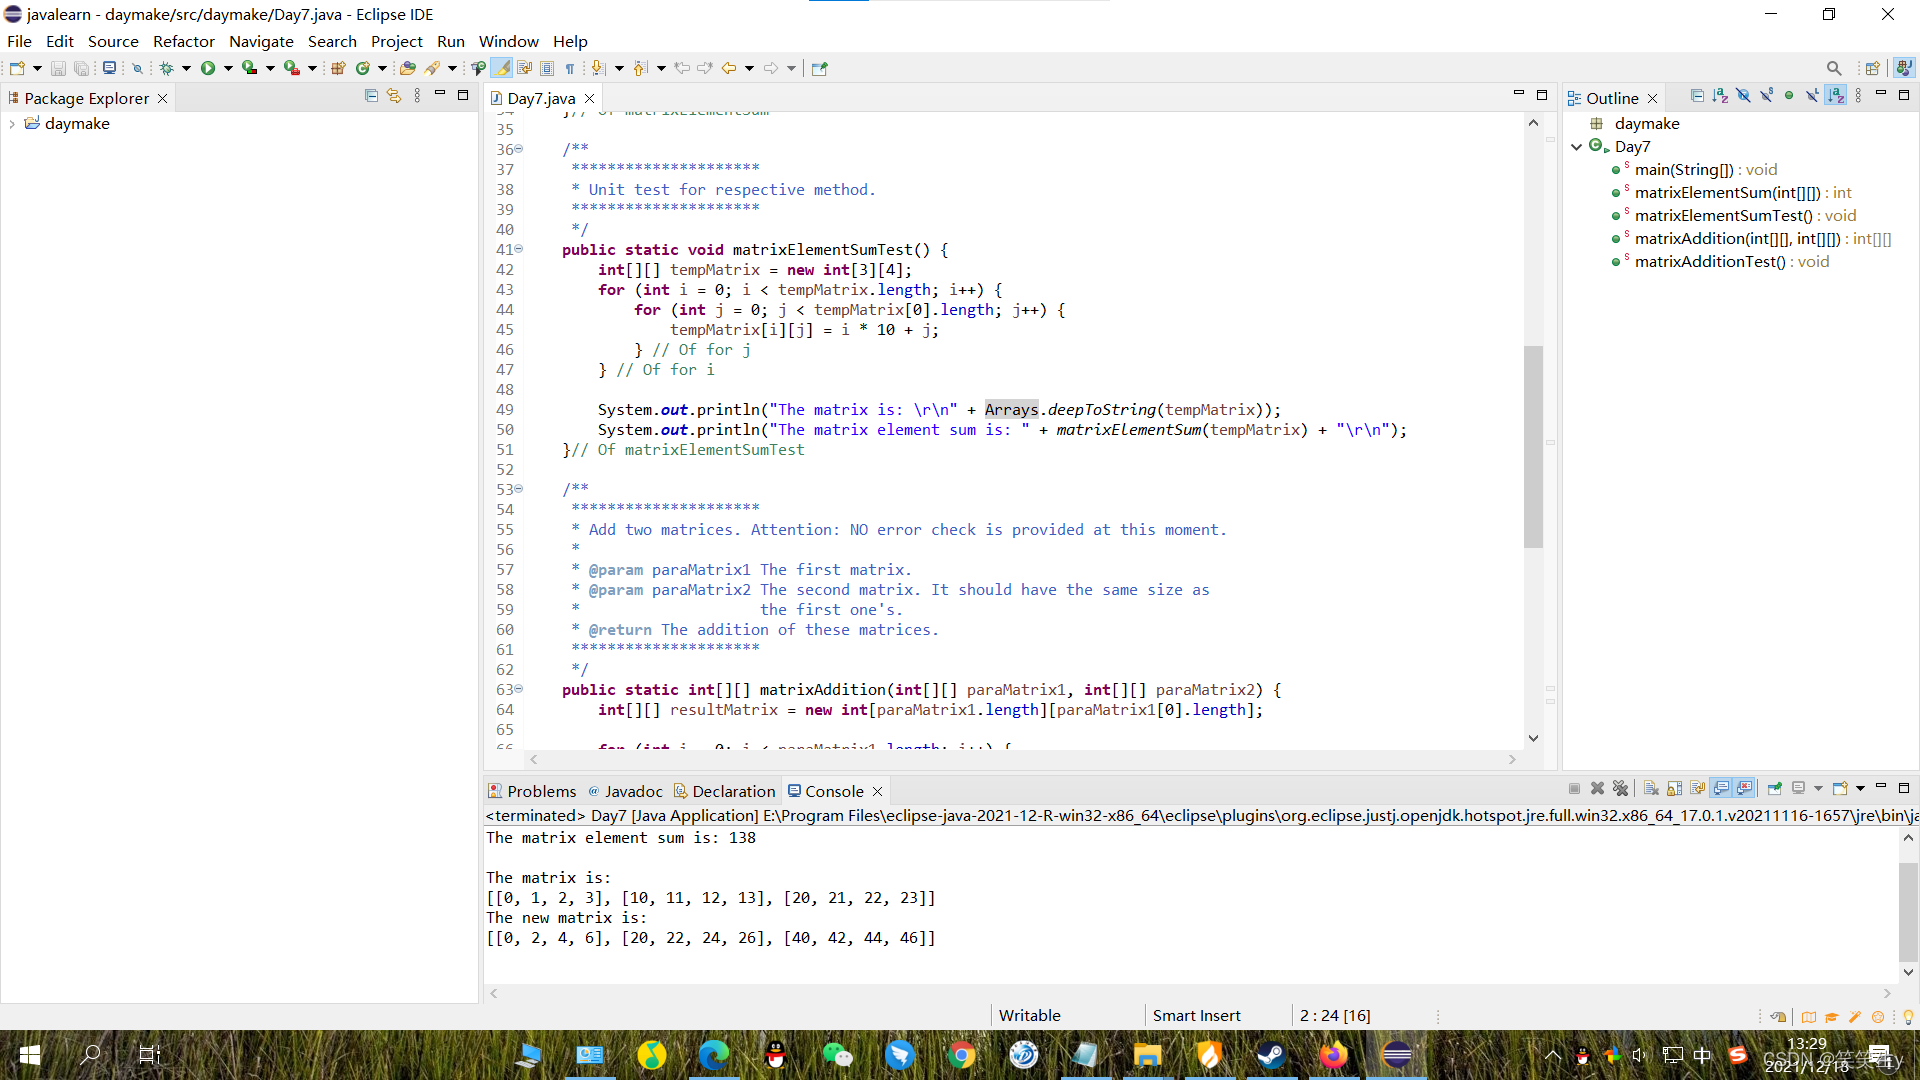Click the Open Type icon in toolbar
This screenshot has width=1920, height=1080.
[407, 68]
